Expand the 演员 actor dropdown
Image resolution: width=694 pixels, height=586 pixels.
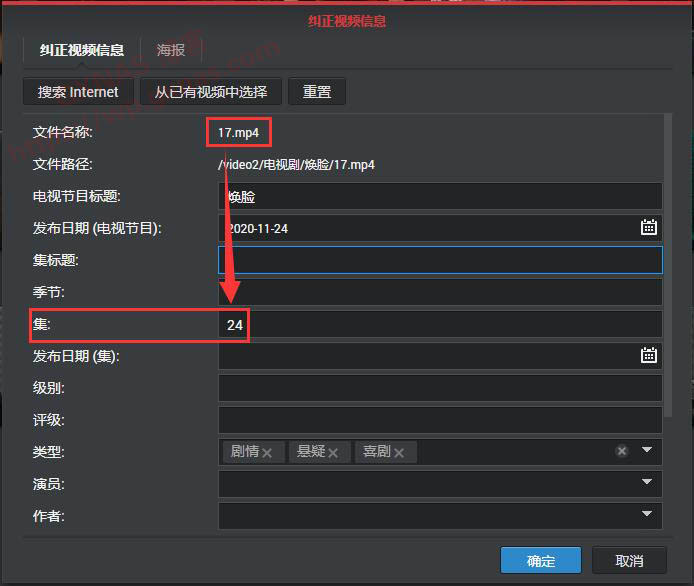click(x=647, y=483)
